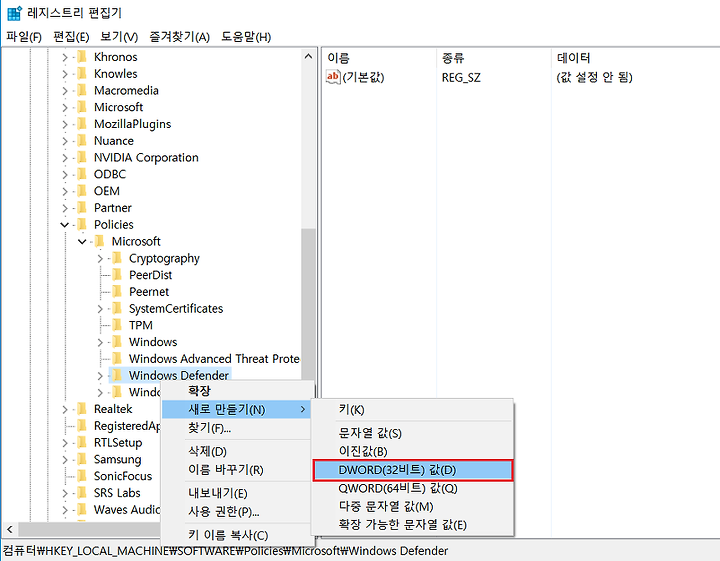Viewport: 720px width, 561px height.
Task: Expand the Windows Defender key
Action: [x=100, y=376]
